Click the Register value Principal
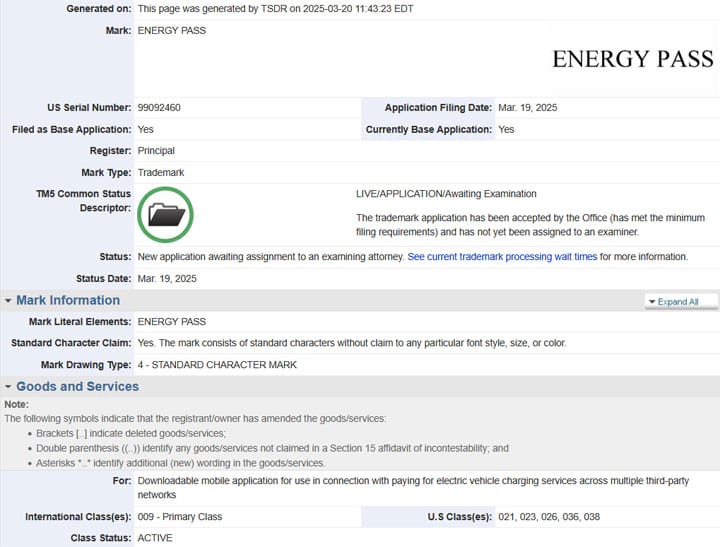Screen dimensions: 720x547 click(156, 151)
